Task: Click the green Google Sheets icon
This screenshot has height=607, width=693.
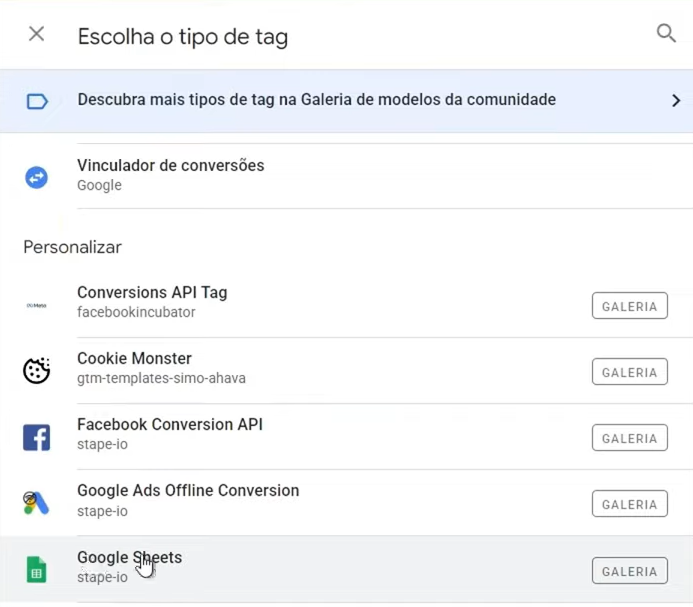Action: click(x=37, y=570)
